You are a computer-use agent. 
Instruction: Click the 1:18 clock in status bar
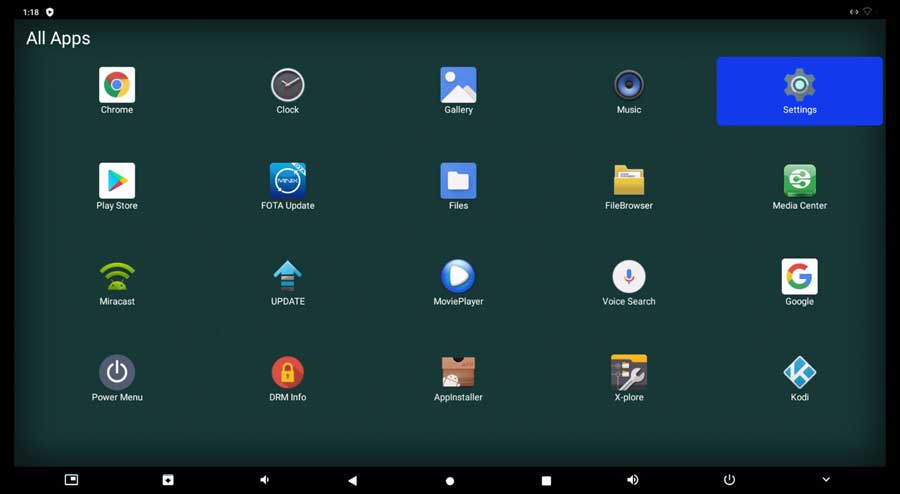coord(31,12)
